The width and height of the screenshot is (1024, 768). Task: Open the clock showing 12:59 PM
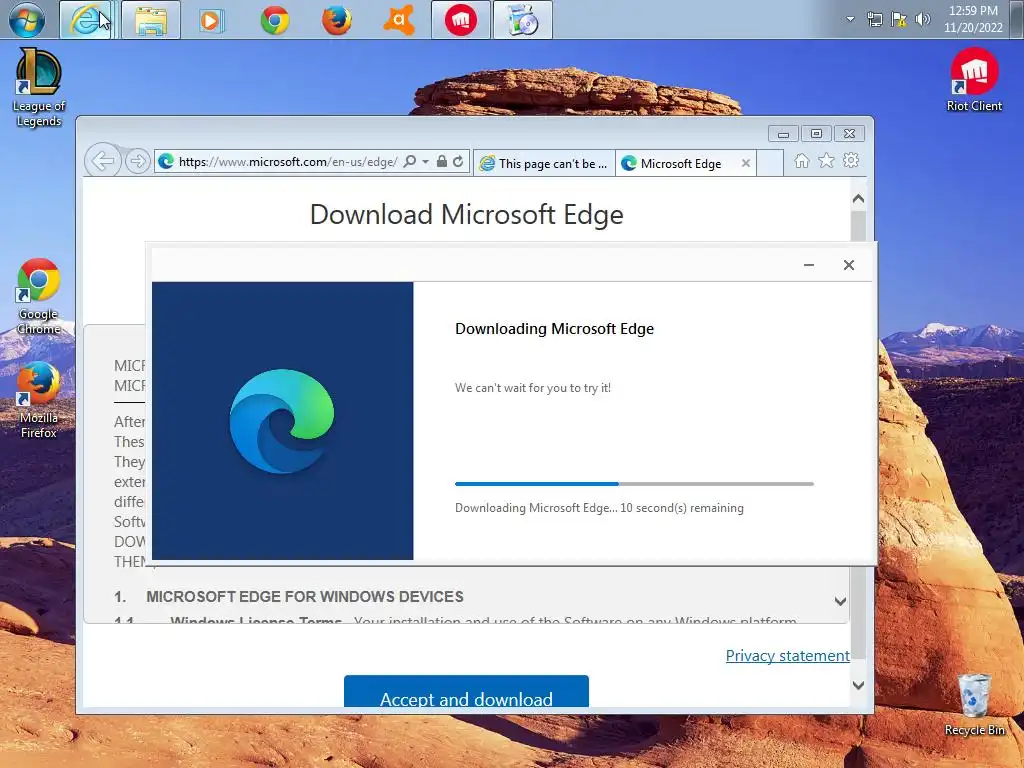(973, 19)
